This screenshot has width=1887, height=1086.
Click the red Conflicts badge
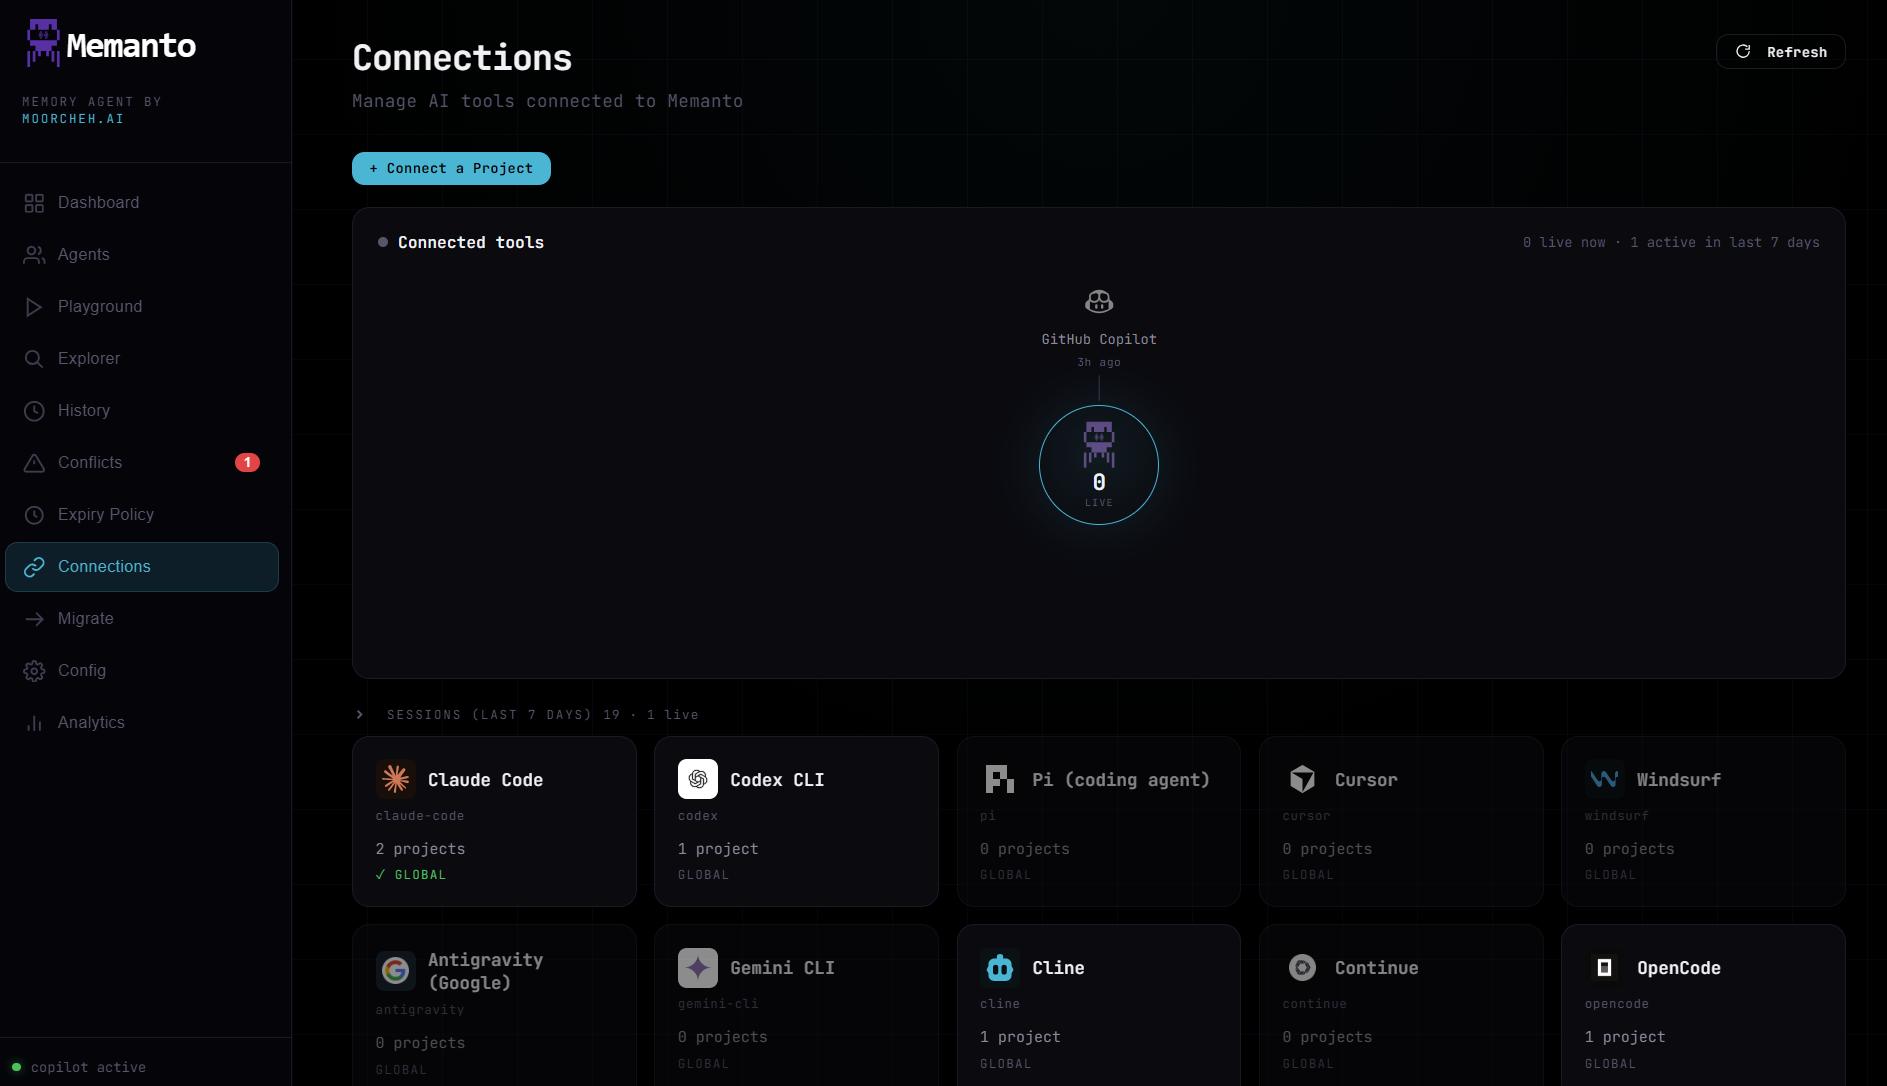(247, 462)
